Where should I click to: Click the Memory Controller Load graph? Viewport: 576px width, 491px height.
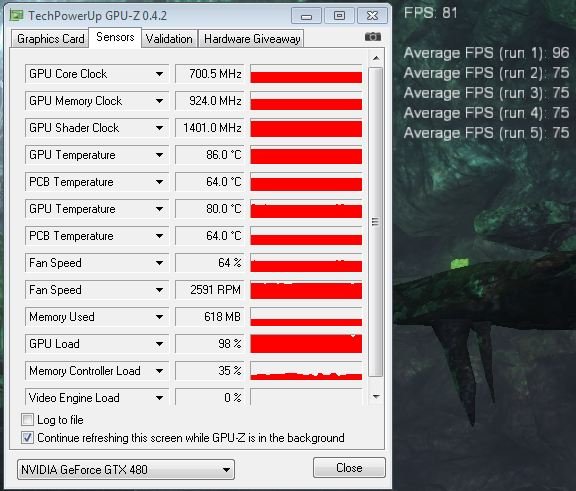coord(306,371)
